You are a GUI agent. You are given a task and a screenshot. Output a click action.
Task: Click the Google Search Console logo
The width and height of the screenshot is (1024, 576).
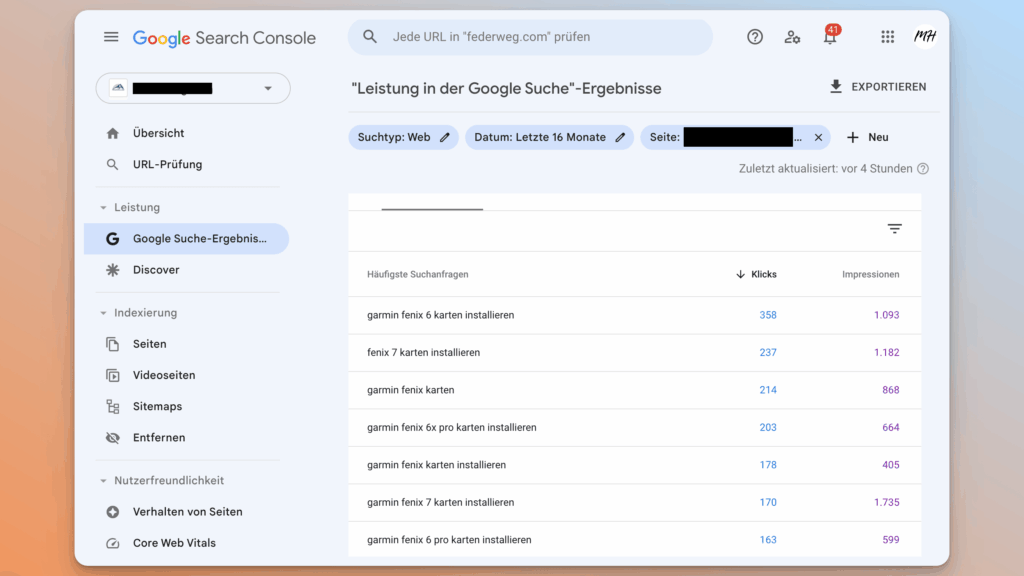224,38
